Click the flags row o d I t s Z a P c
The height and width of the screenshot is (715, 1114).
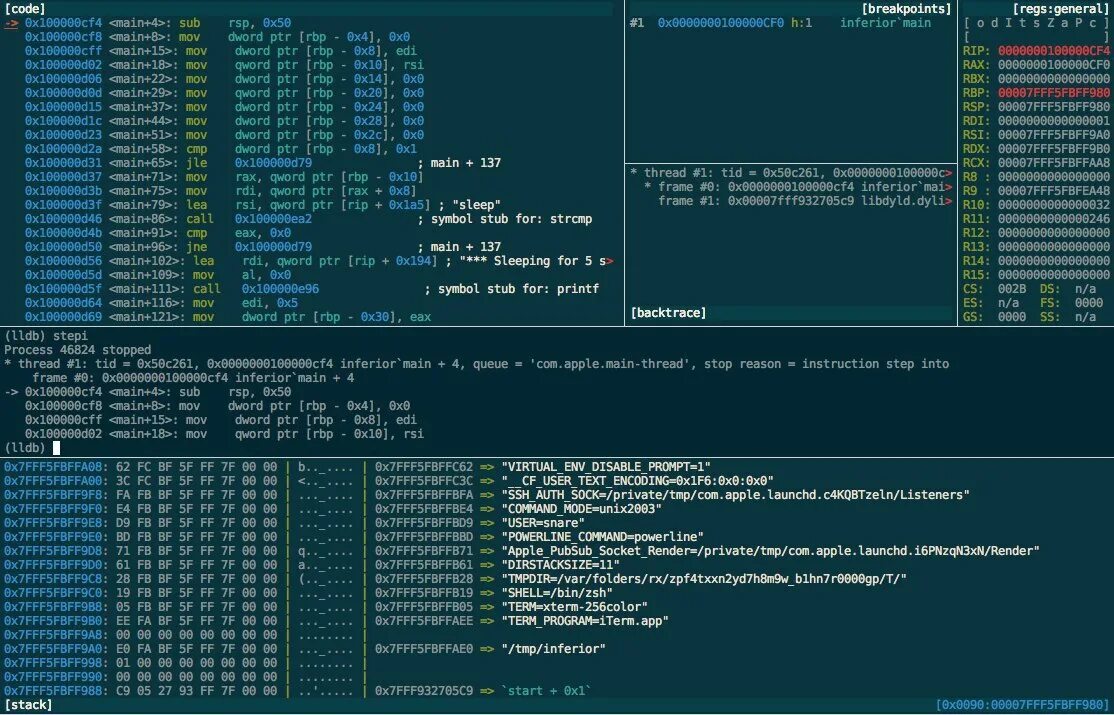pyautogui.click(x=1036, y=23)
